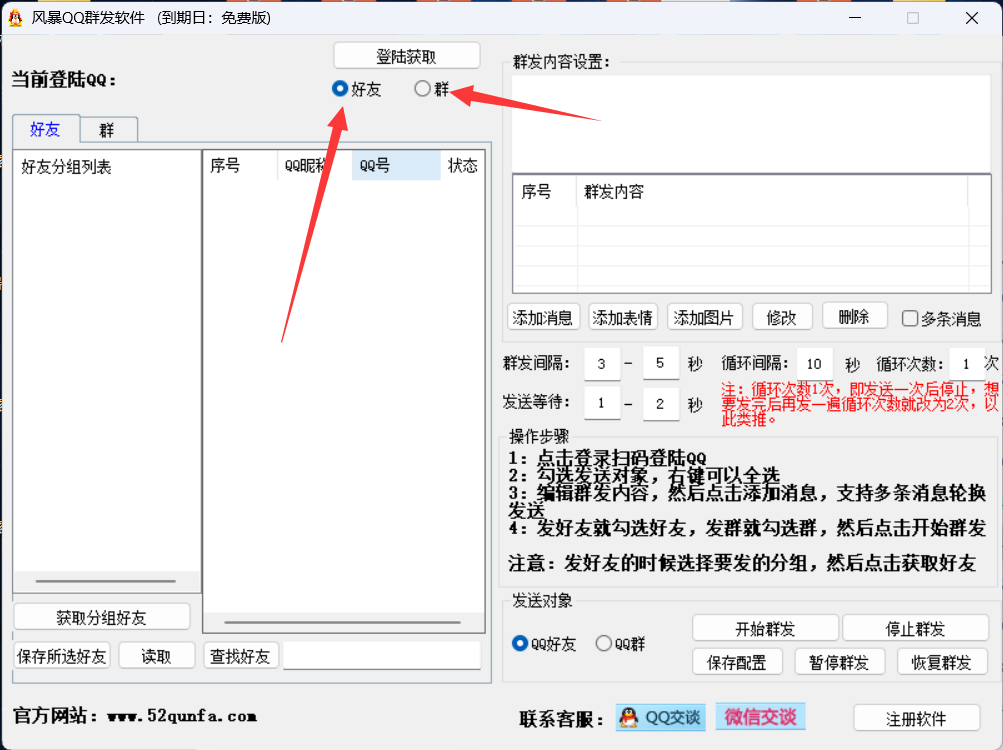
Task: Click the 保存配置 button
Action: point(737,662)
